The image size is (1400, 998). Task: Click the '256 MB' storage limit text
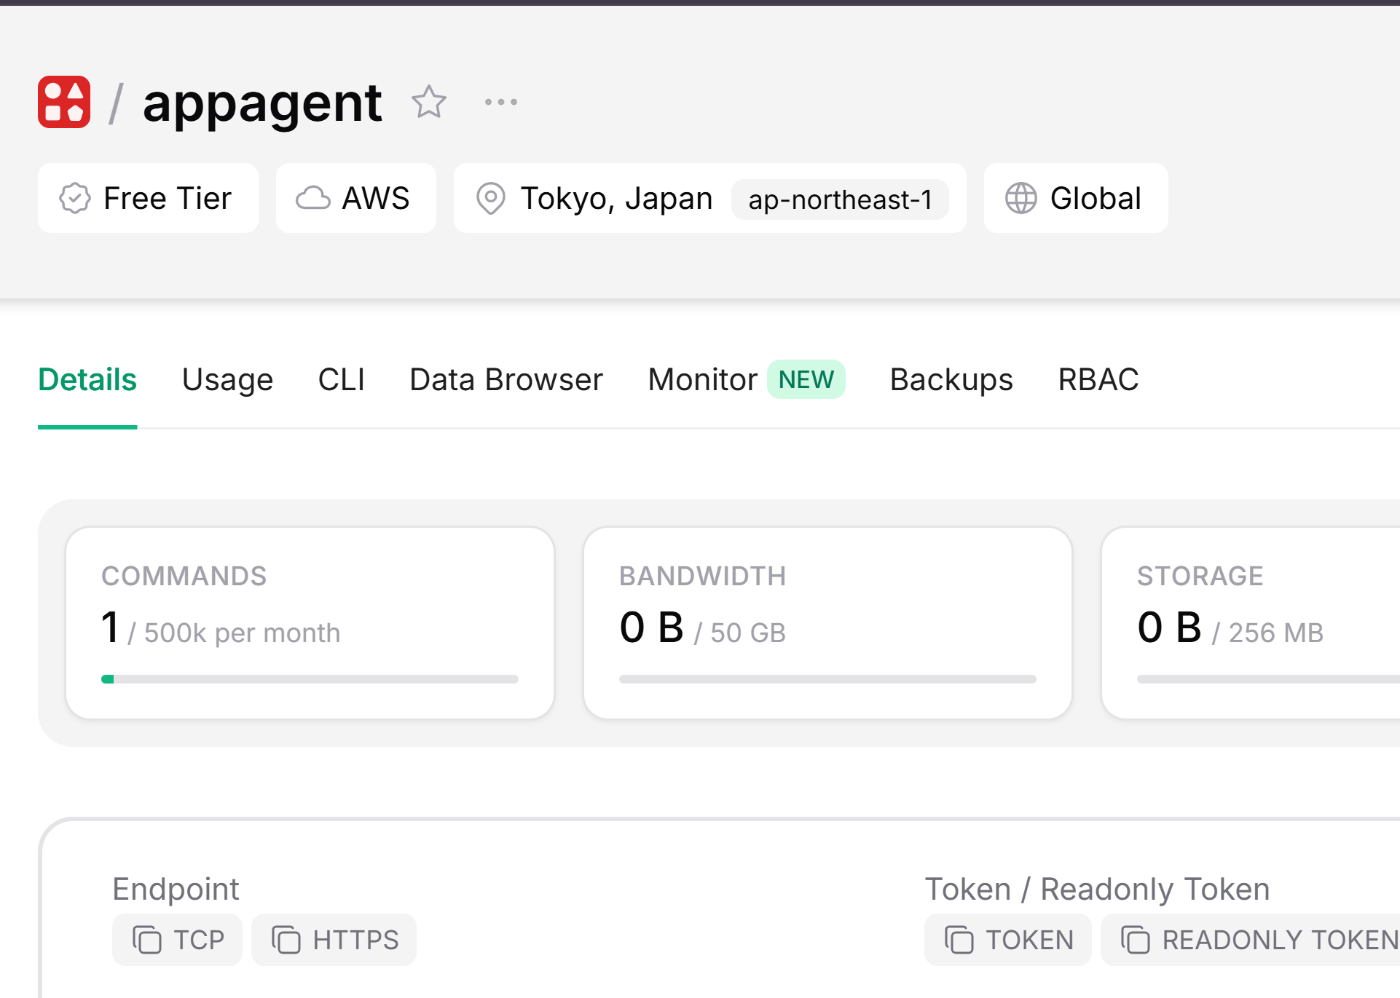(1276, 633)
